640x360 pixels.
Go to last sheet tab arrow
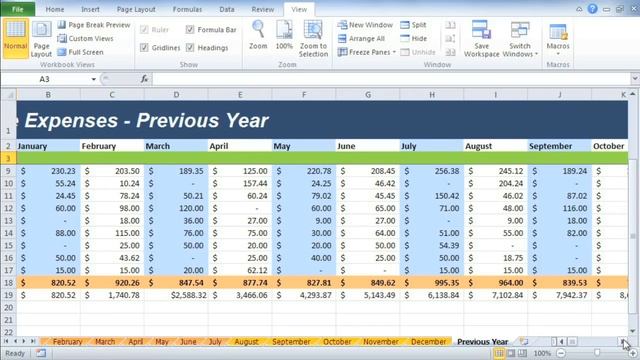(33, 341)
